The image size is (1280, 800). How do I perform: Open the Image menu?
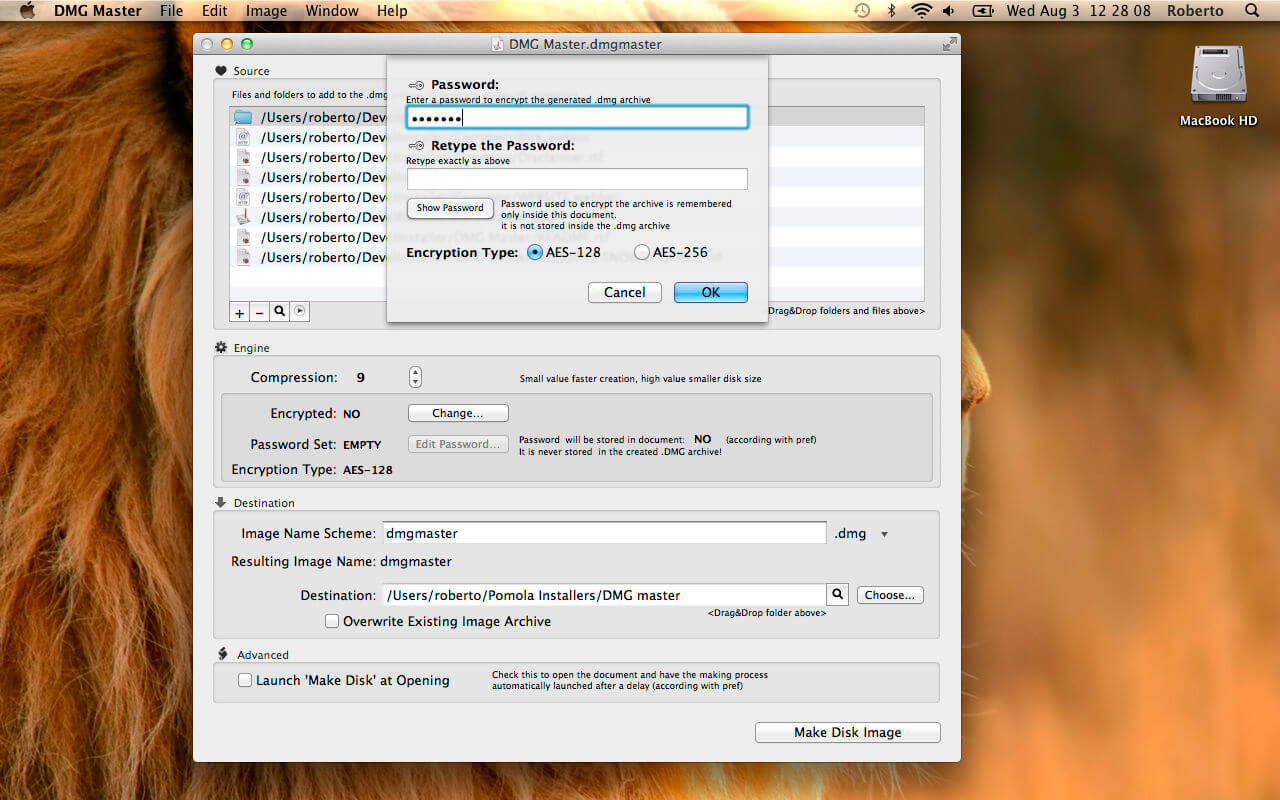pos(266,11)
